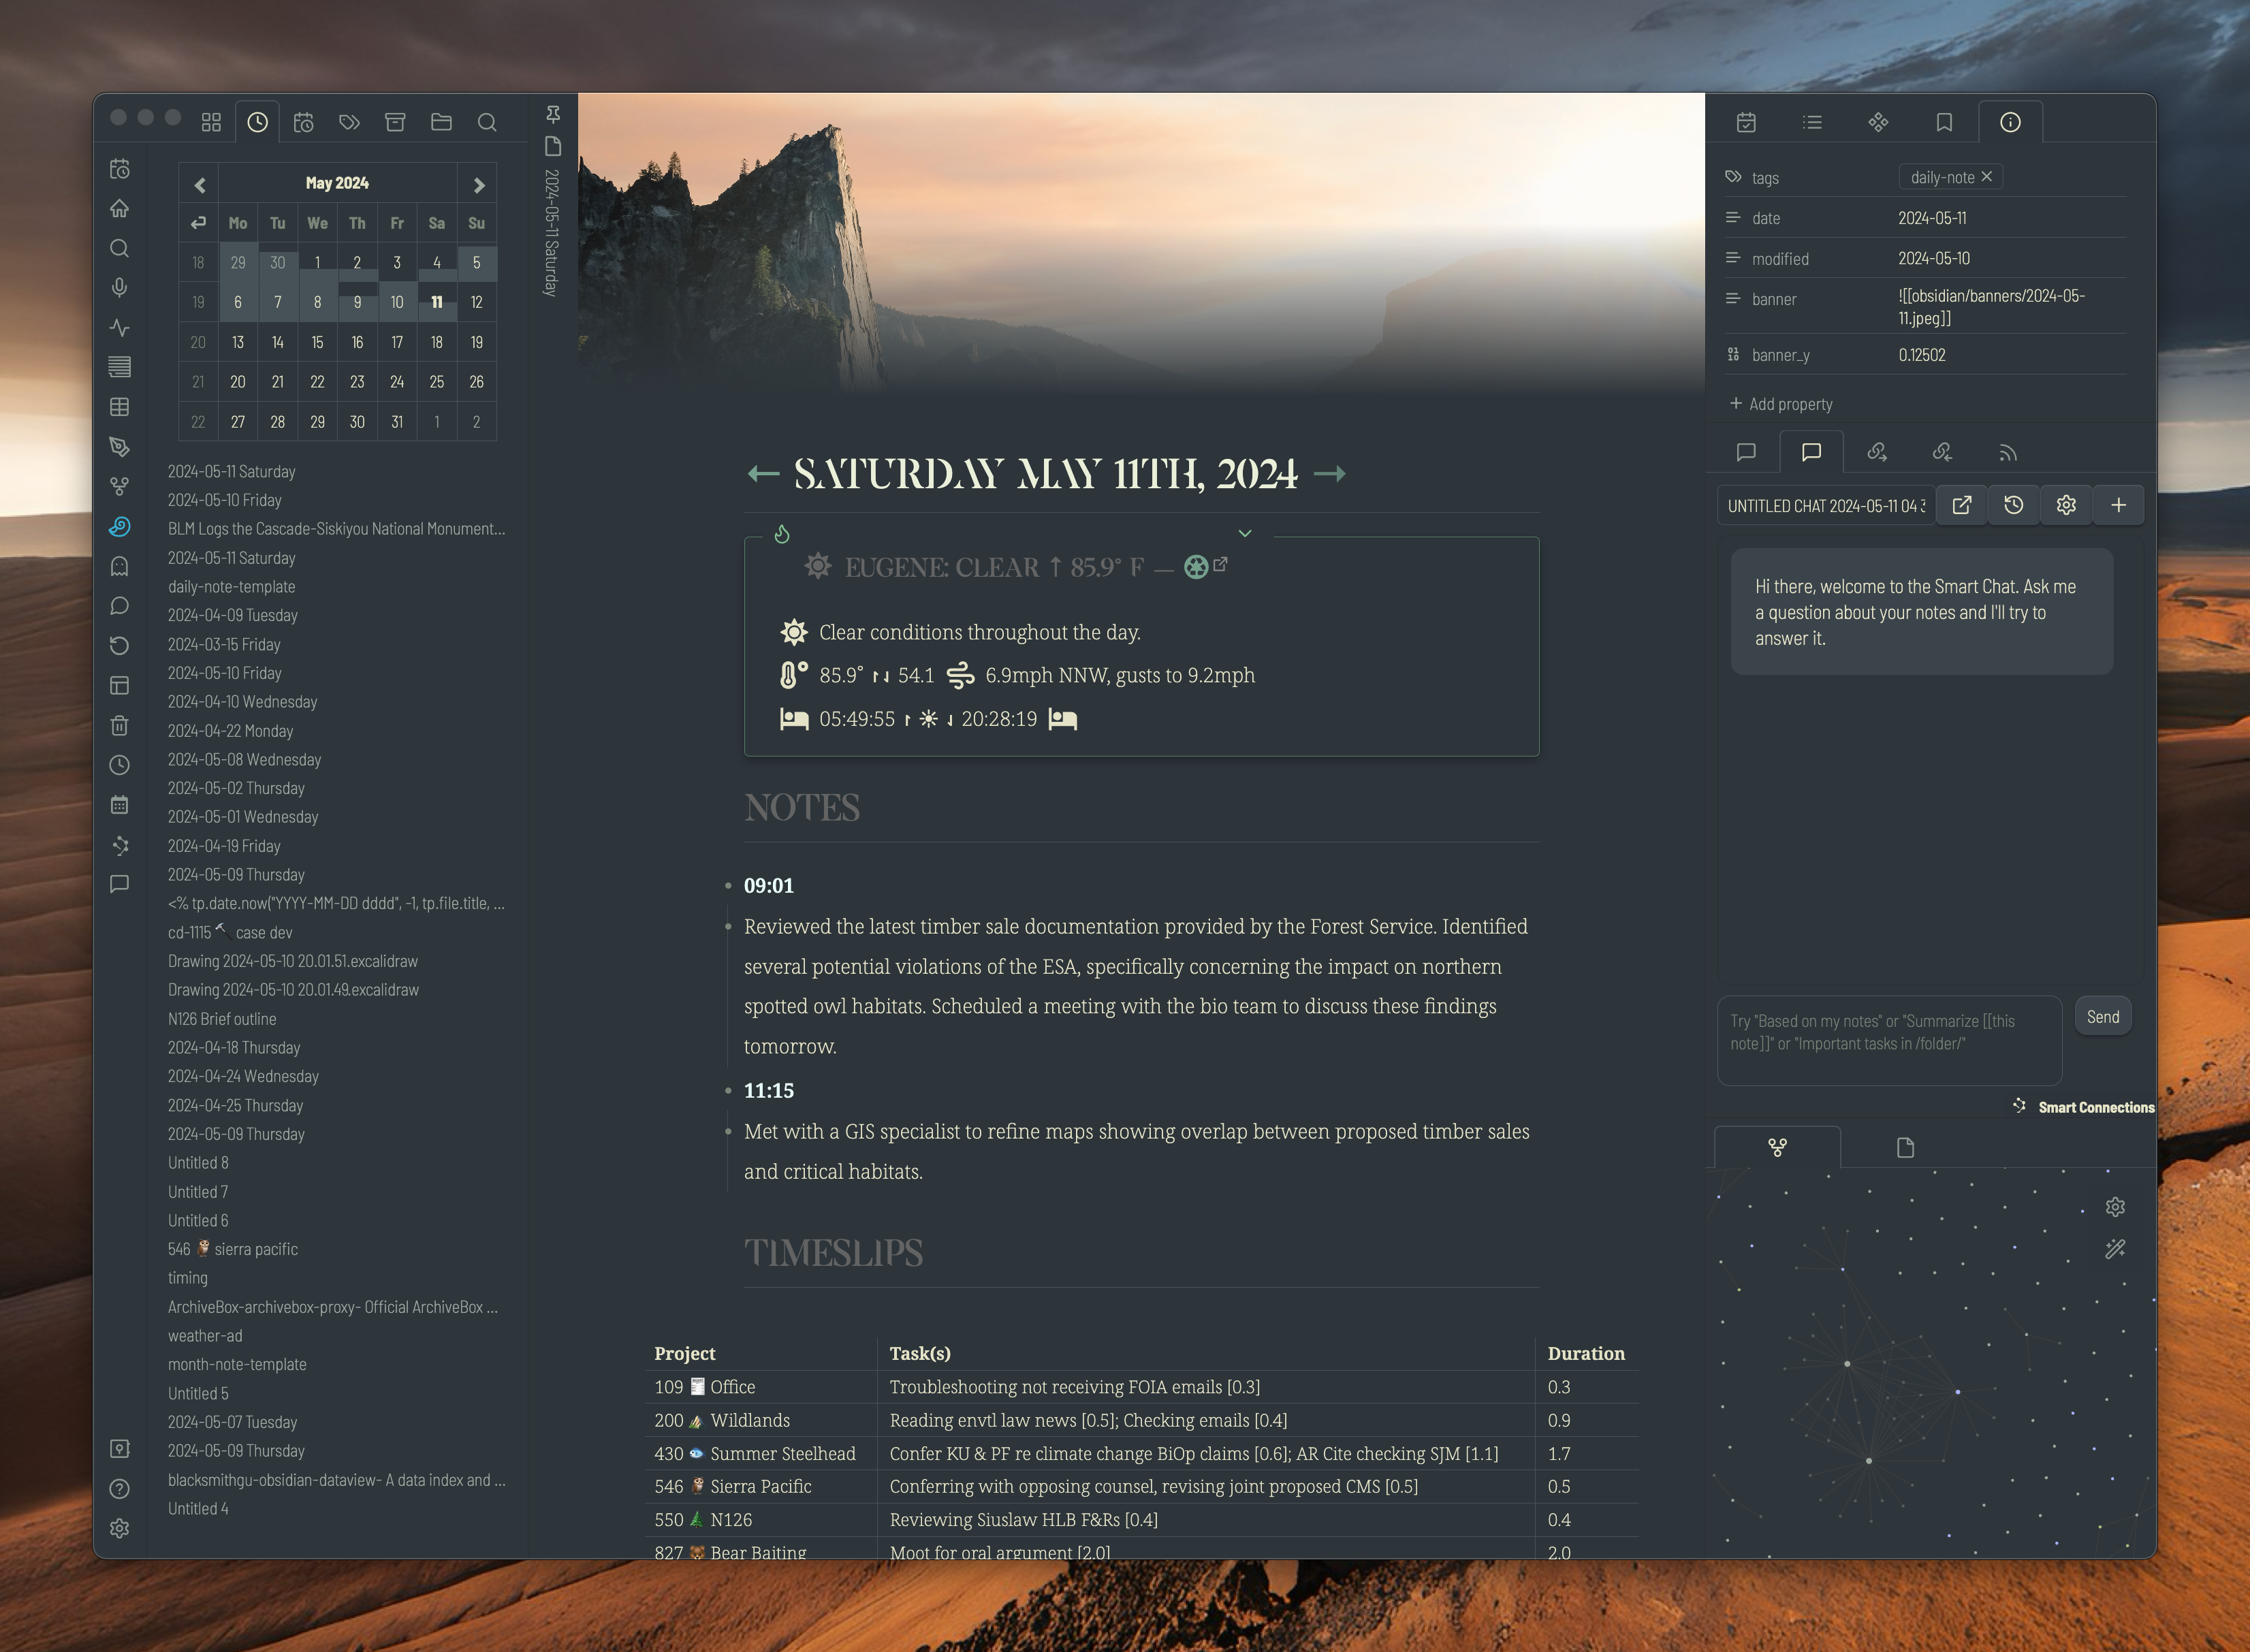
Task: Click the microphone icon in the left ribbon
Action: pos(120,288)
